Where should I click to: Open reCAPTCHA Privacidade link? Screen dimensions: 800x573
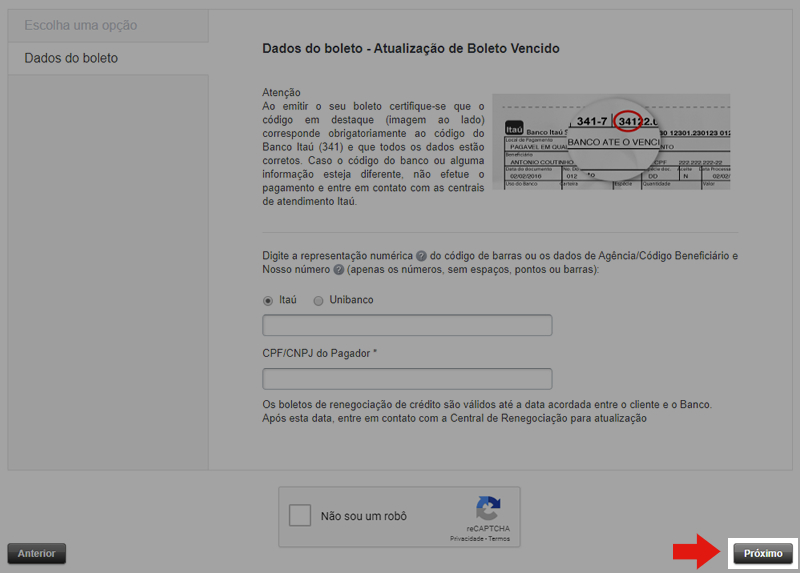pos(466,539)
